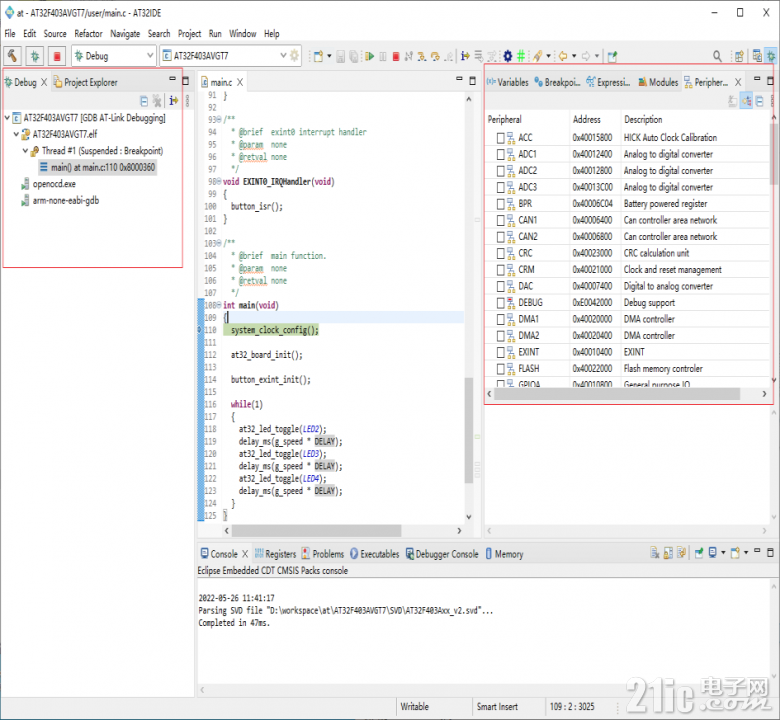780x720 pixels.
Task: Click the Peripherals collapse-all icon
Action: point(760,101)
